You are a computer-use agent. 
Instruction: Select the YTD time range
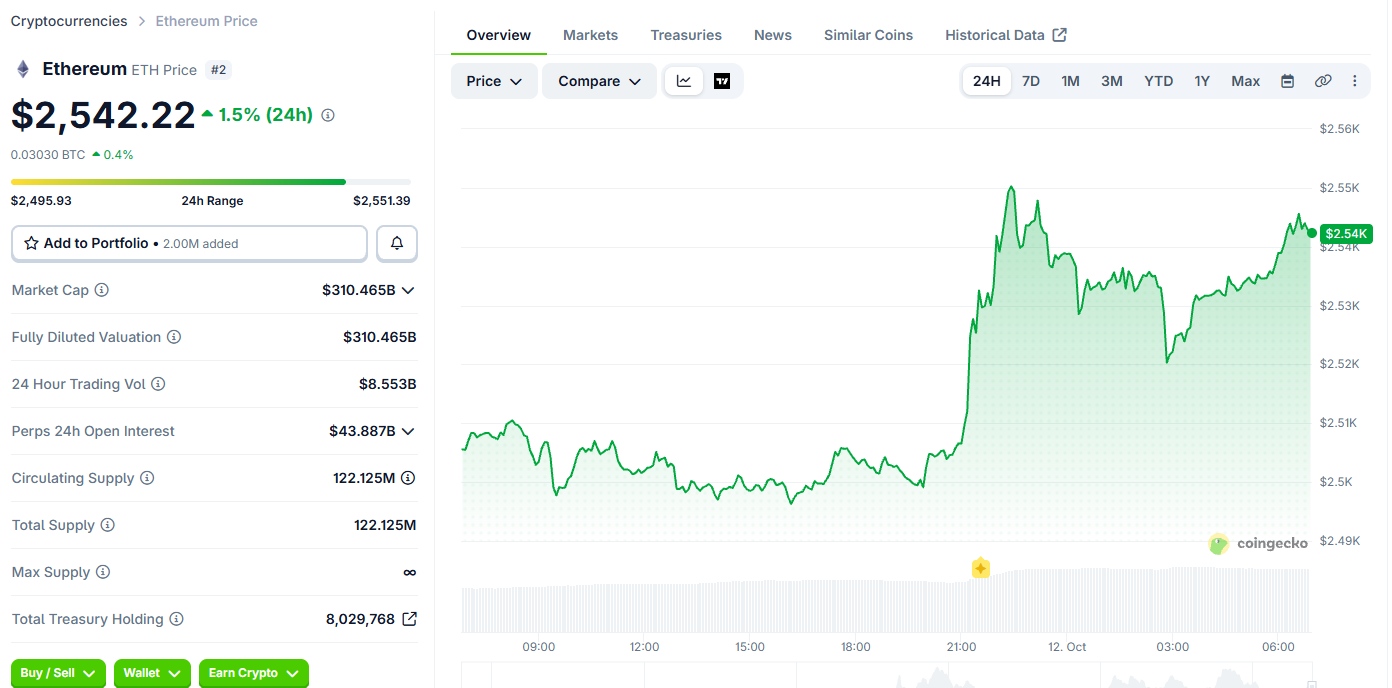(x=1159, y=81)
